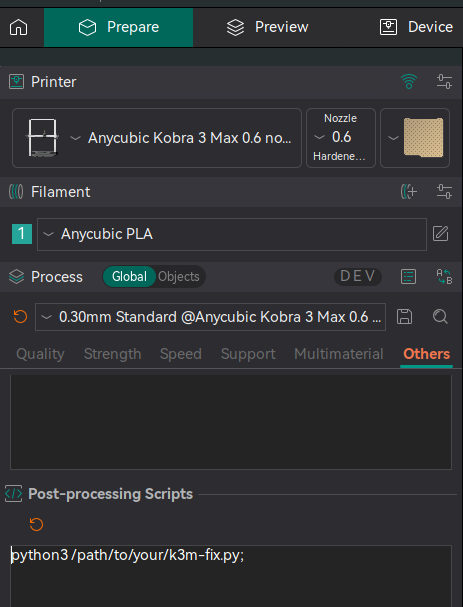Save the process preset with disk icon
The height and width of the screenshot is (607, 463).
coord(405,317)
